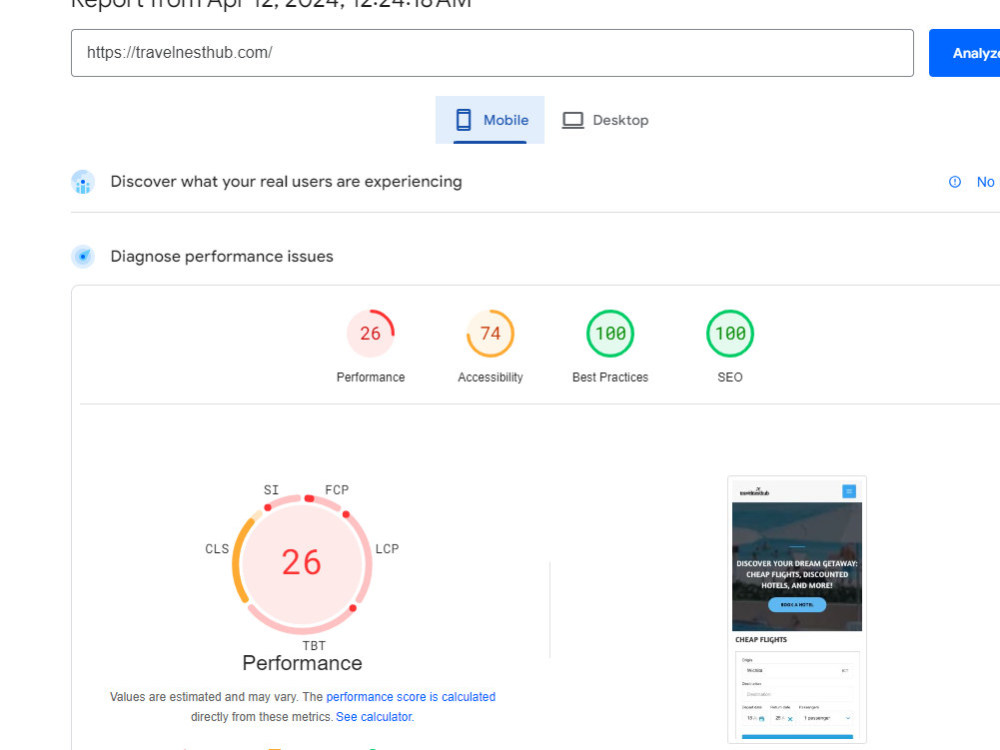The width and height of the screenshot is (1000, 750).
Task: Click the large Performance heading below gauge
Action: 302,663
